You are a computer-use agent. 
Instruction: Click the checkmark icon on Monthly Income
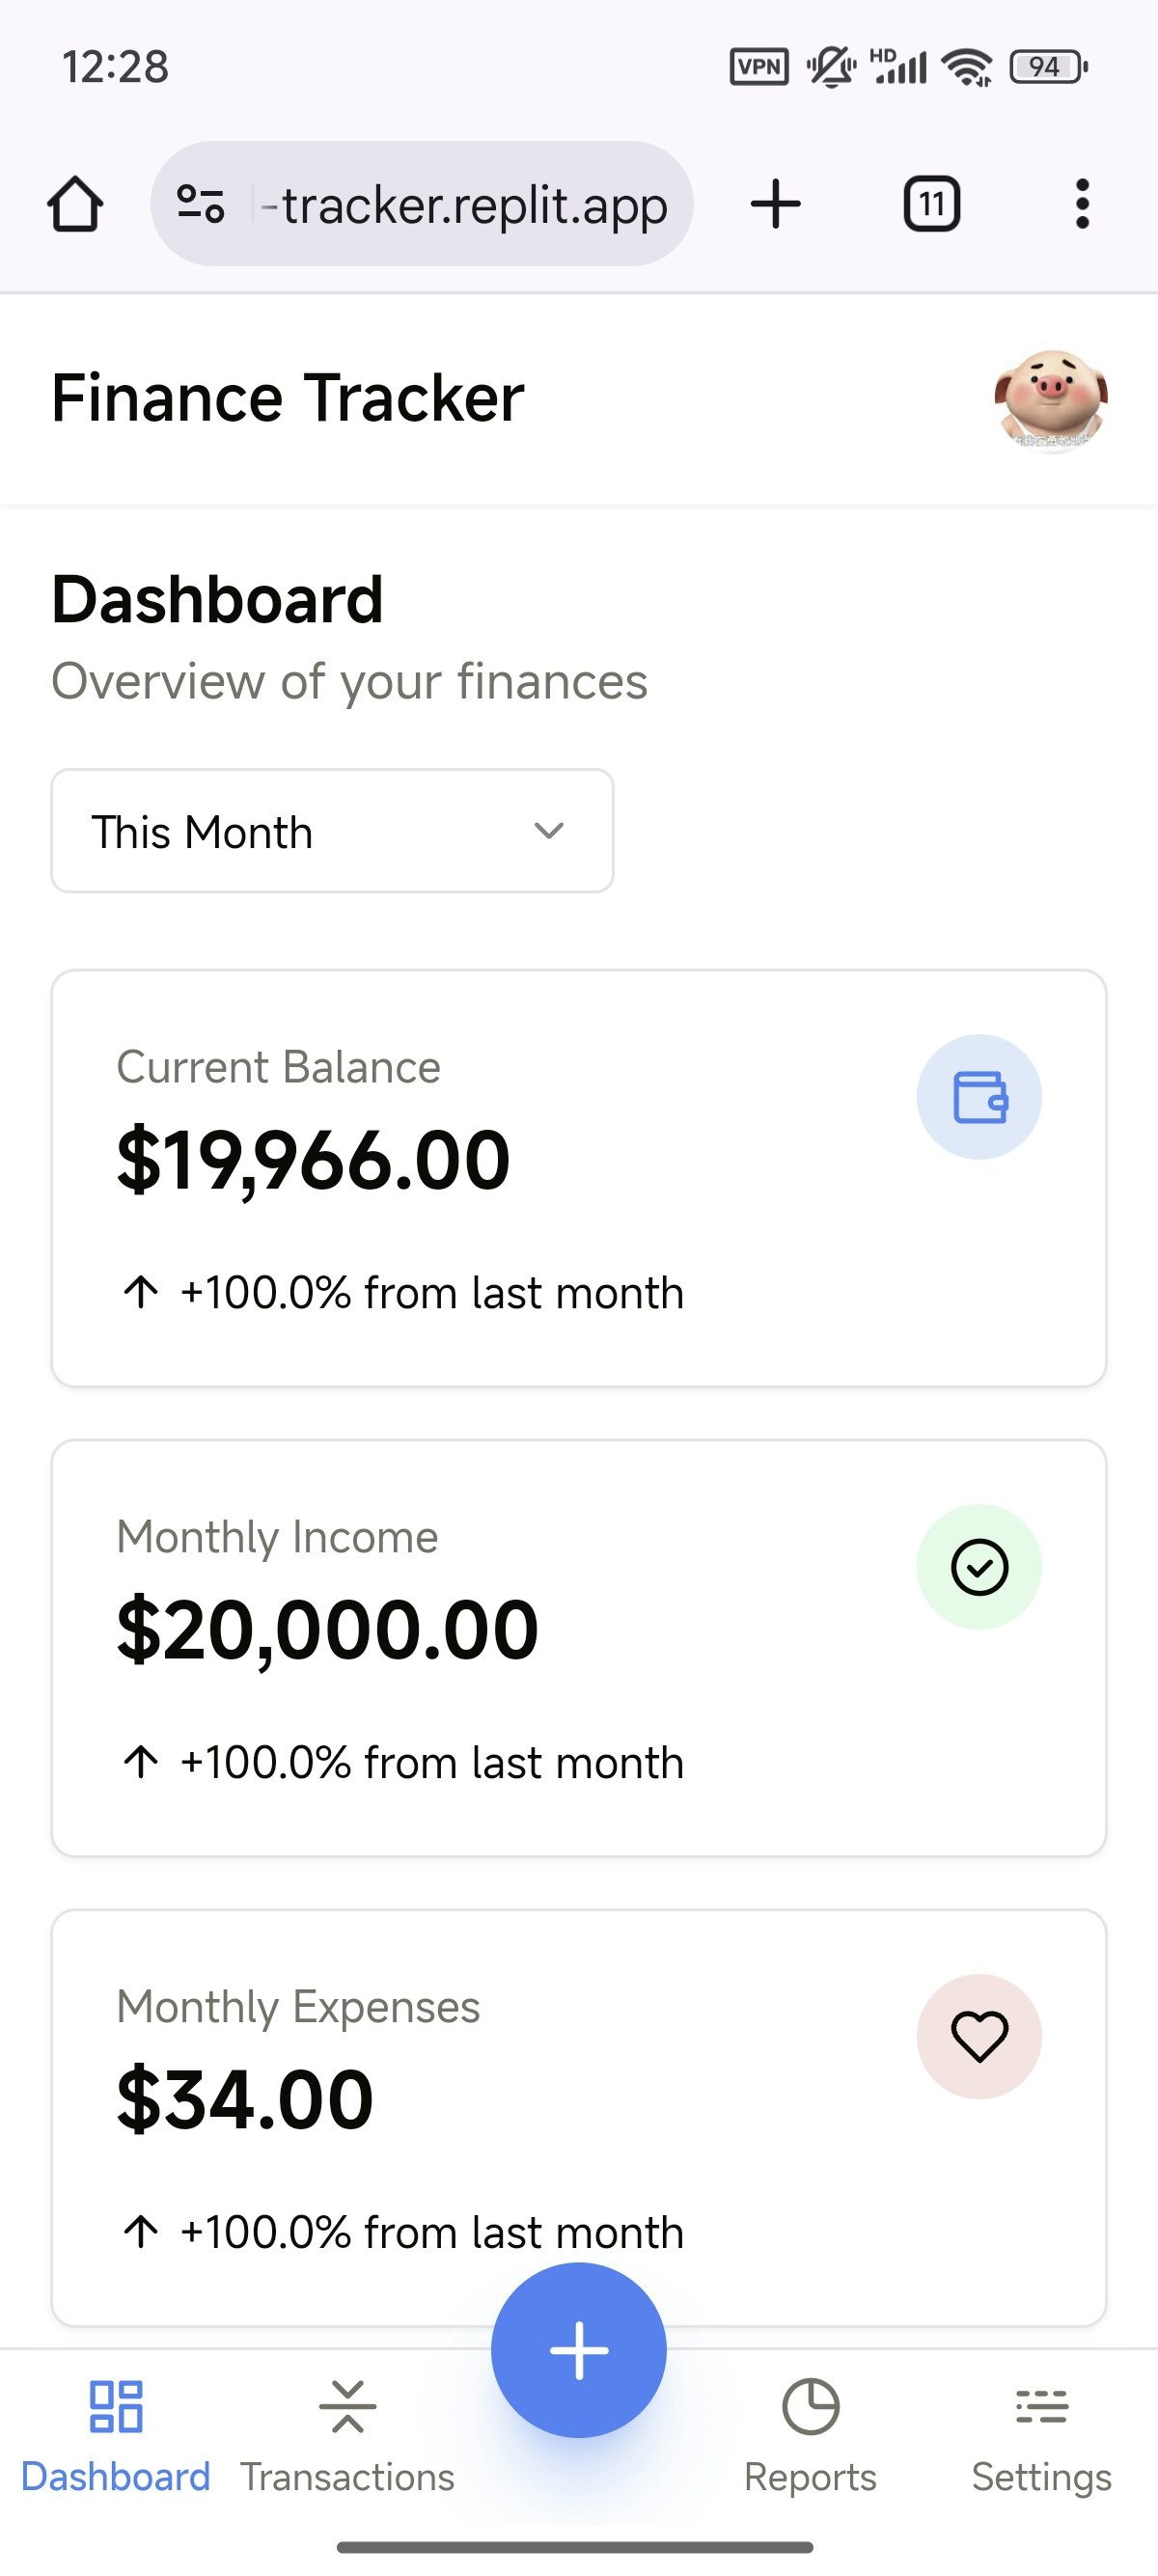point(979,1567)
